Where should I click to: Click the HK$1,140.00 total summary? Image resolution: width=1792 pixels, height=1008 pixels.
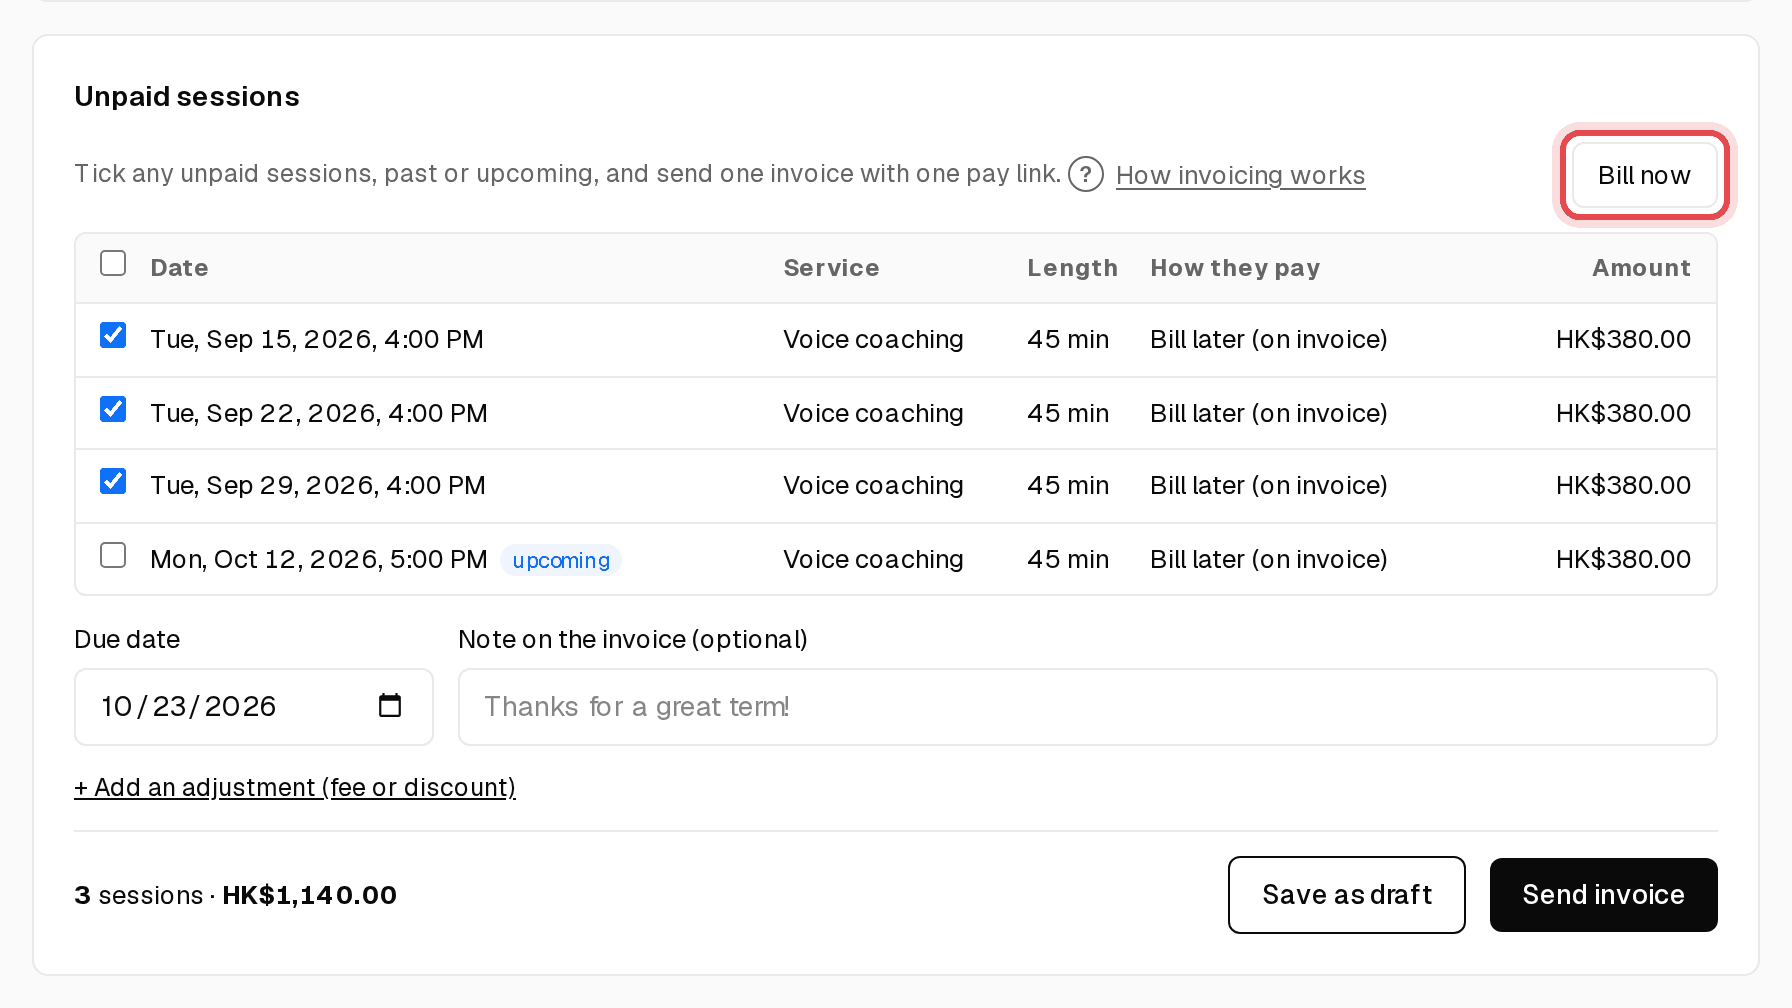pyautogui.click(x=309, y=895)
